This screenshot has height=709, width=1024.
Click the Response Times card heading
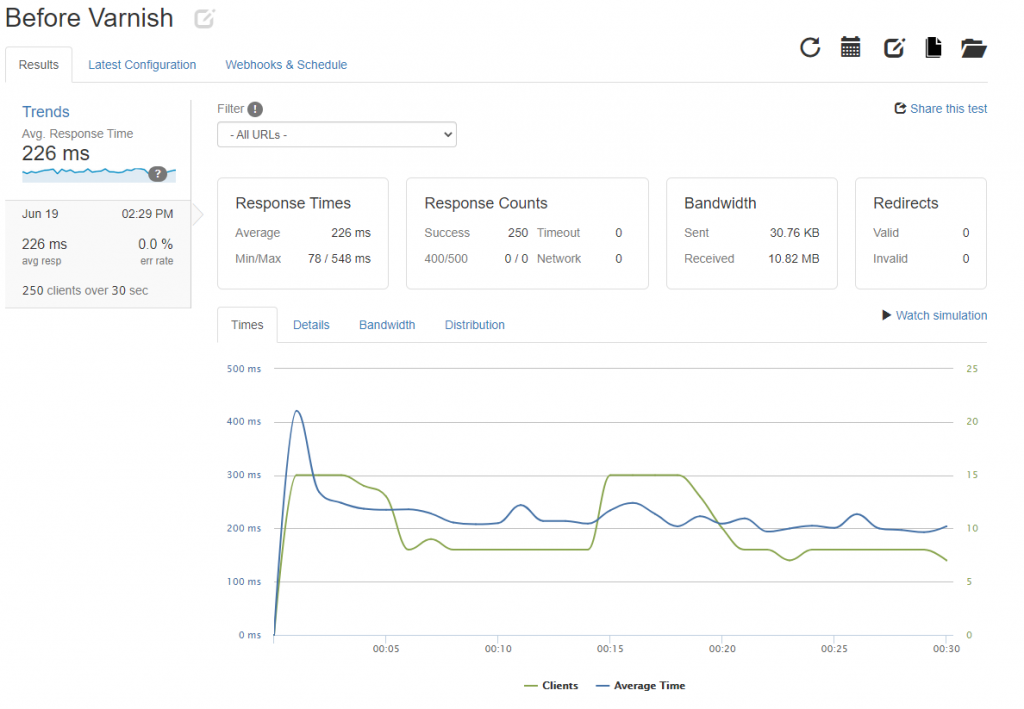[x=293, y=203]
